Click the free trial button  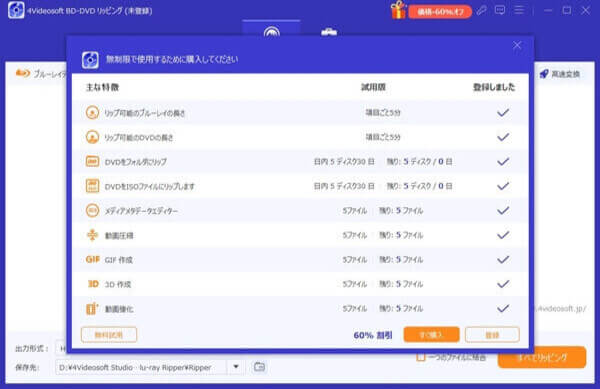(109, 335)
